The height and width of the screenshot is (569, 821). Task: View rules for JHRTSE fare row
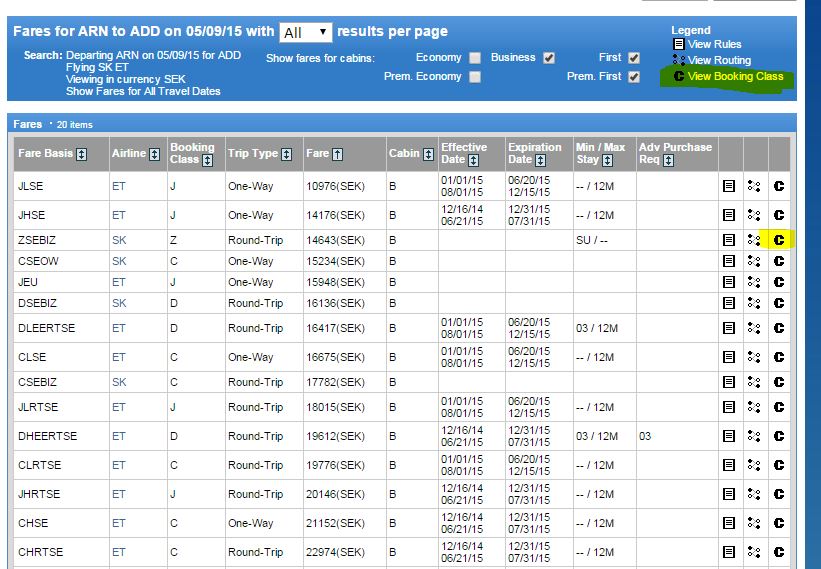tap(729, 494)
